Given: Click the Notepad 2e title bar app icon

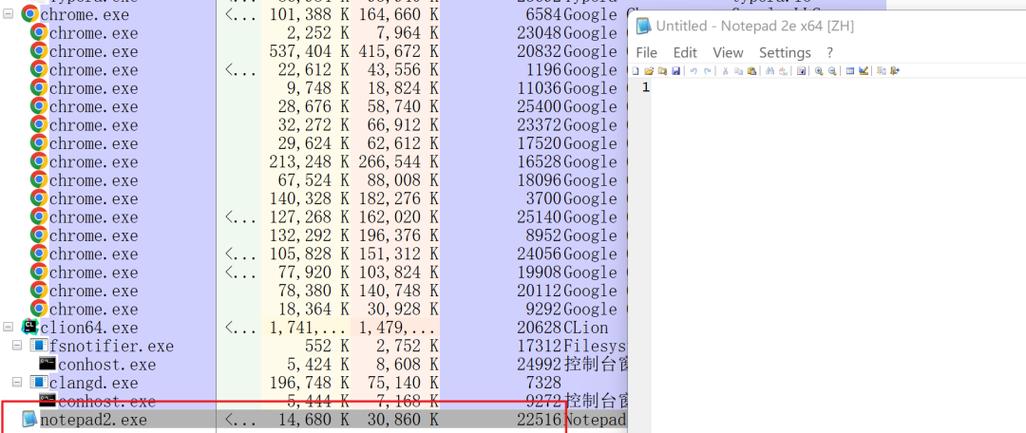Looking at the screenshot, I should coord(644,26).
